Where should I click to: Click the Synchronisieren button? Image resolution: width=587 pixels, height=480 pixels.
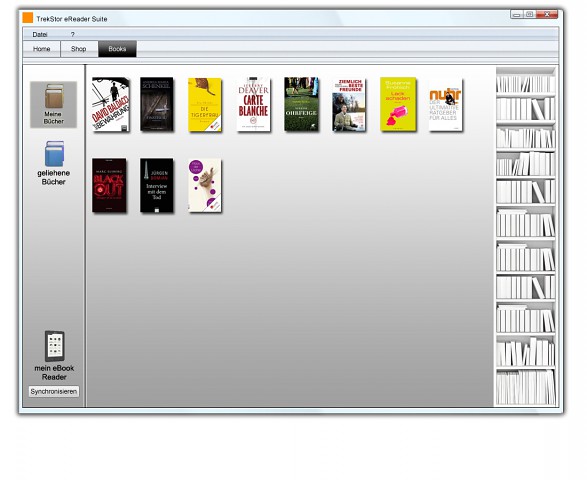[54, 392]
